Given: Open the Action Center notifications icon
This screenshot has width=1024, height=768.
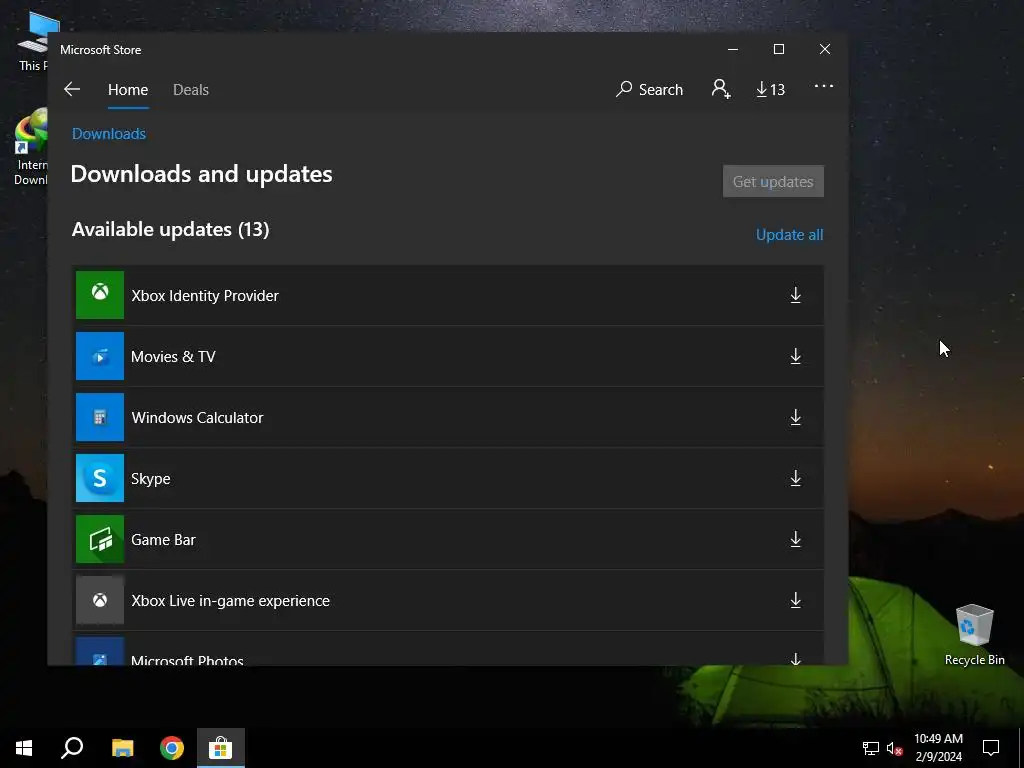Looking at the screenshot, I should [x=991, y=748].
